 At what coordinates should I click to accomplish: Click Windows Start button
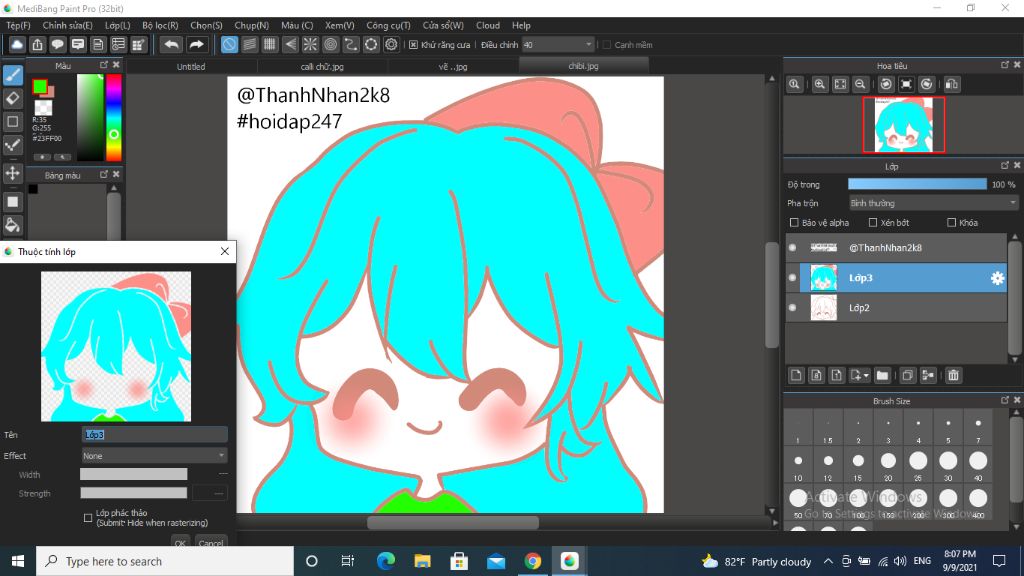18,561
